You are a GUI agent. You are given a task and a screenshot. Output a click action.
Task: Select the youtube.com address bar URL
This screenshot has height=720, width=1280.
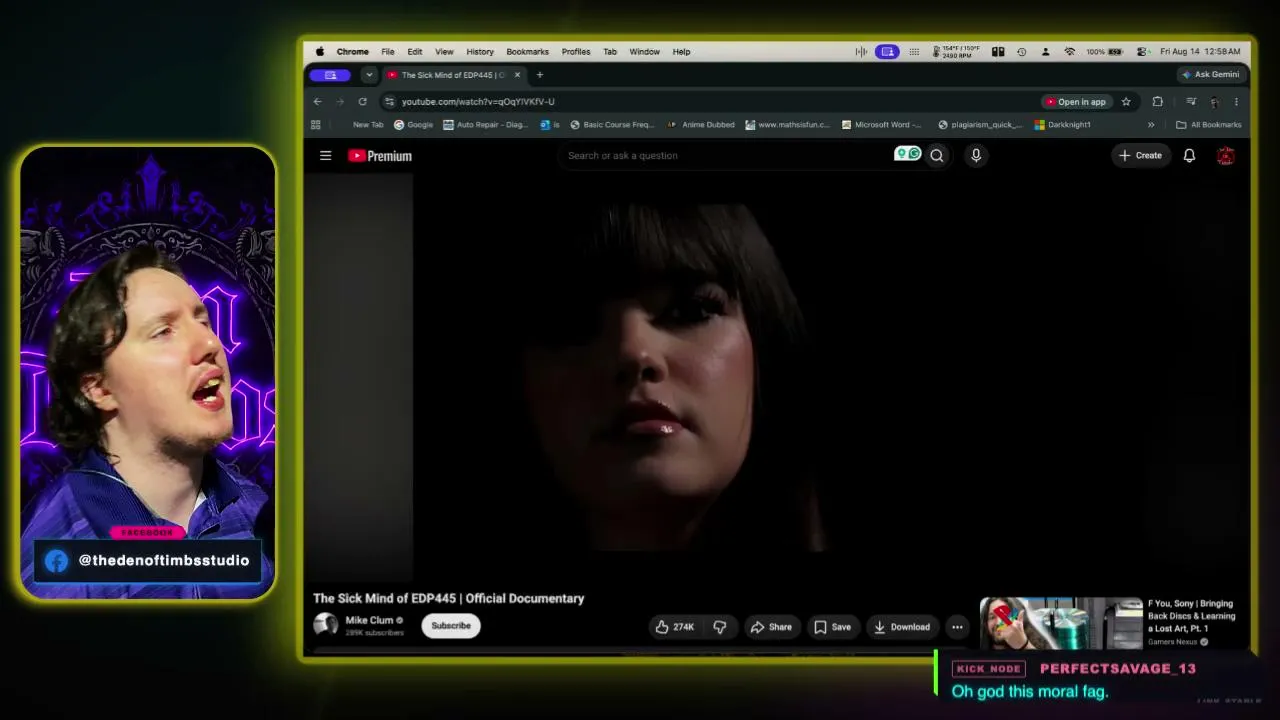click(478, 101)
